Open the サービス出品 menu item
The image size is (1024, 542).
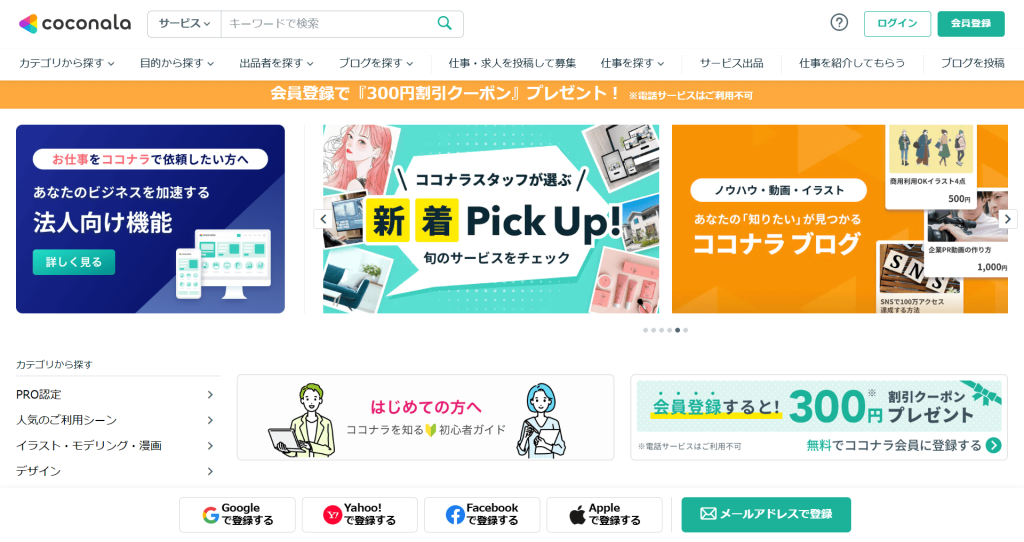pyautogui.click(x=731, y=63)
